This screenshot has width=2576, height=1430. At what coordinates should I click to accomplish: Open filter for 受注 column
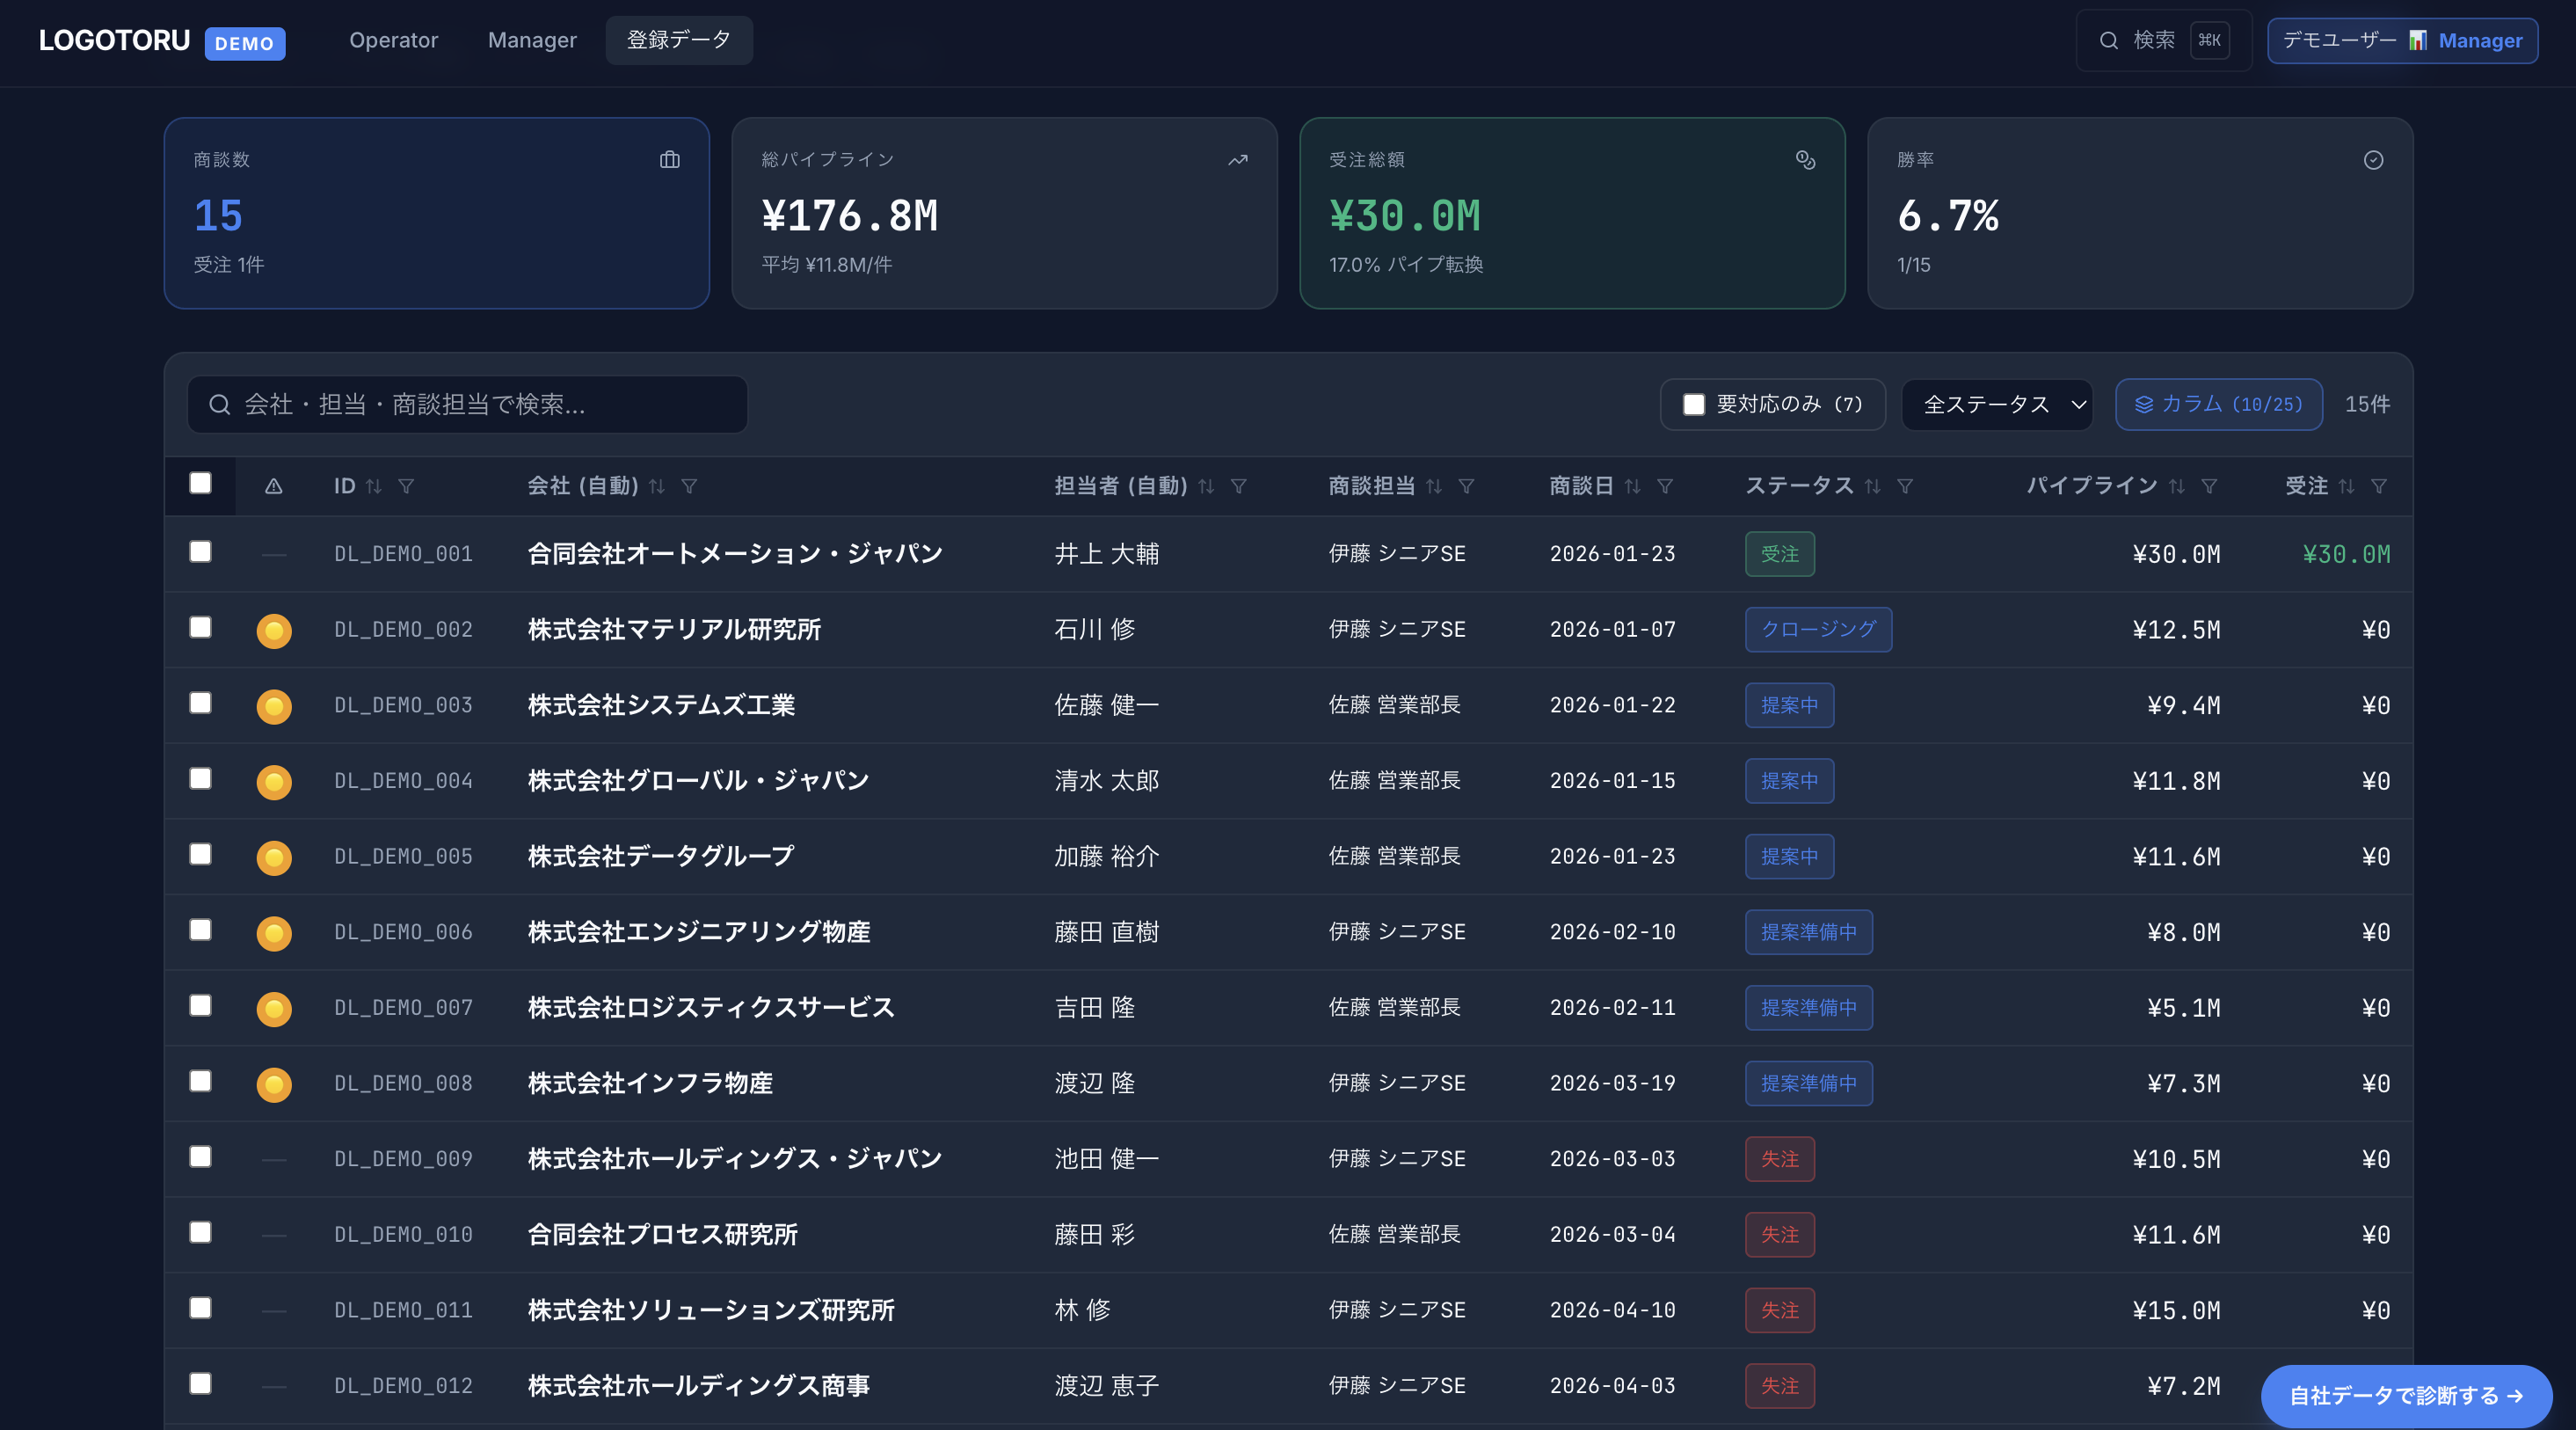[x=2379, y=486]
